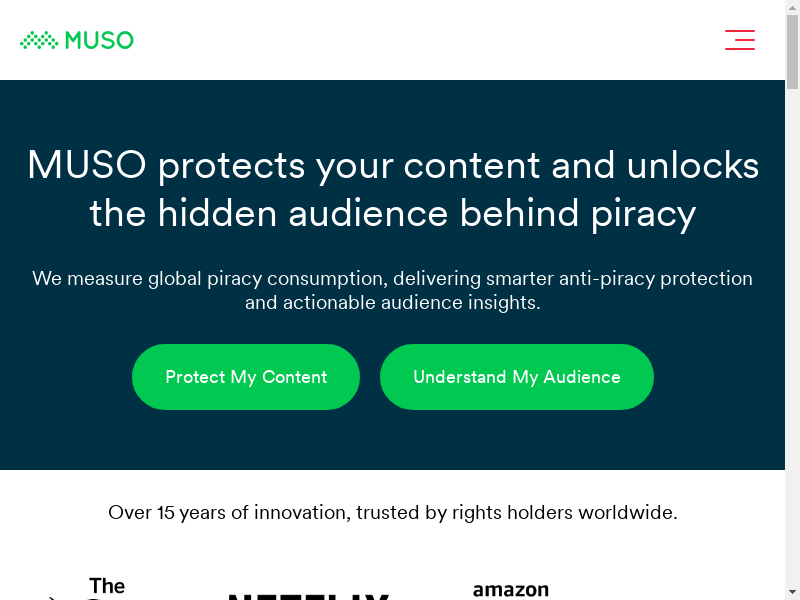Click the "MUSO protects your content" headline
The width and height of the screenshot is (800, 600).
[x=393, y=165]
